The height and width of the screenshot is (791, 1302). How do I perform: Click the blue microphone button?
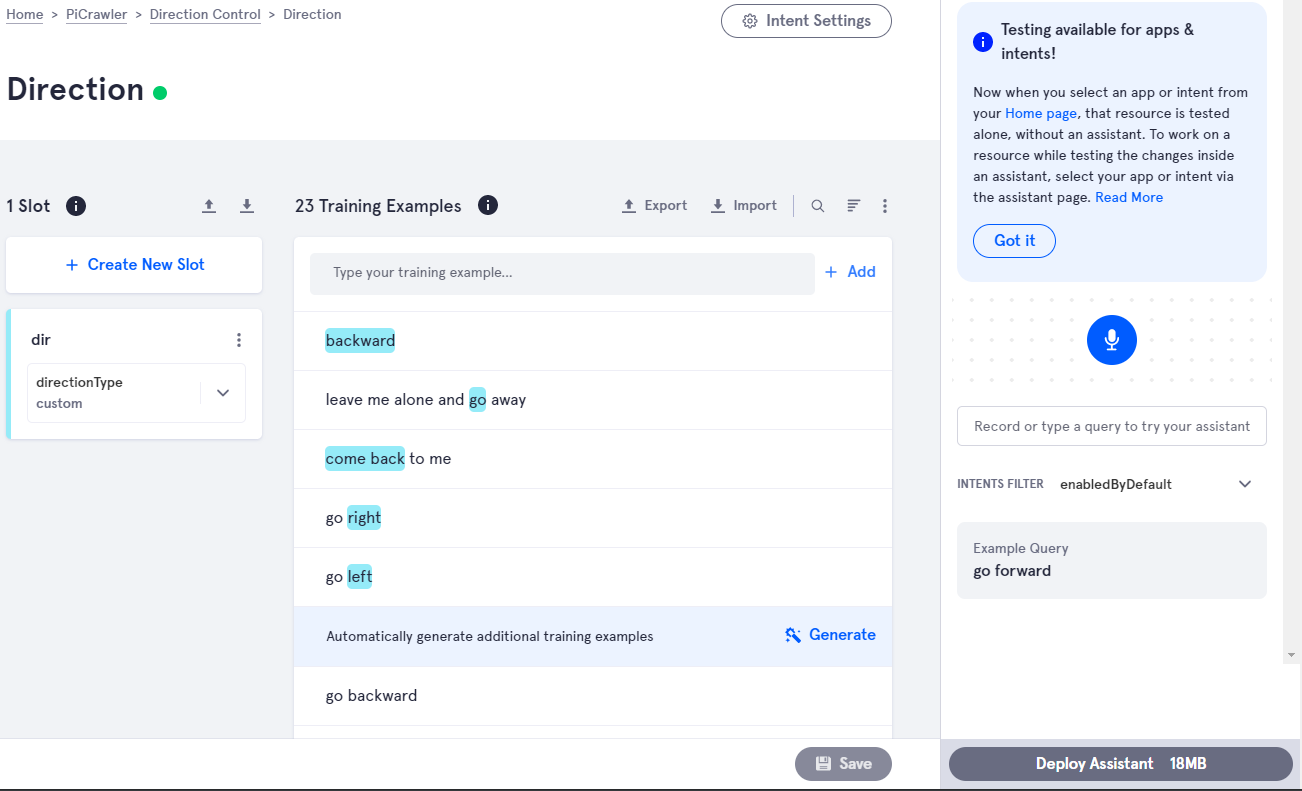pyautogui.click(x=1112, y=340)
